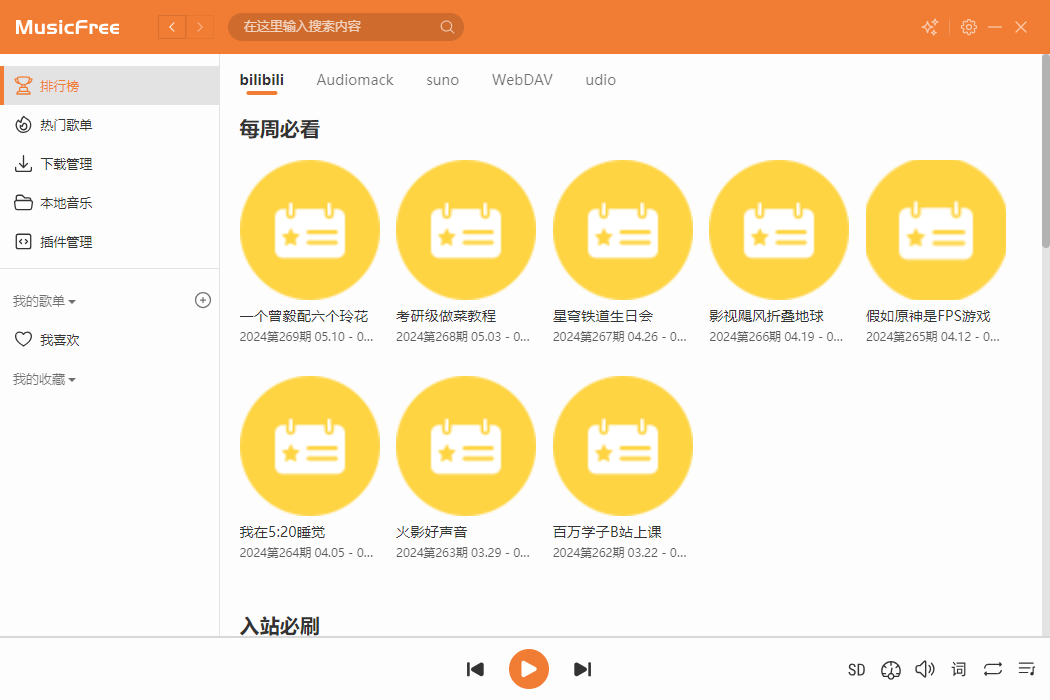The width and height of the screenshot is (1050, 700).
Task: Open settings gear icon
Action: click(968, 27)
